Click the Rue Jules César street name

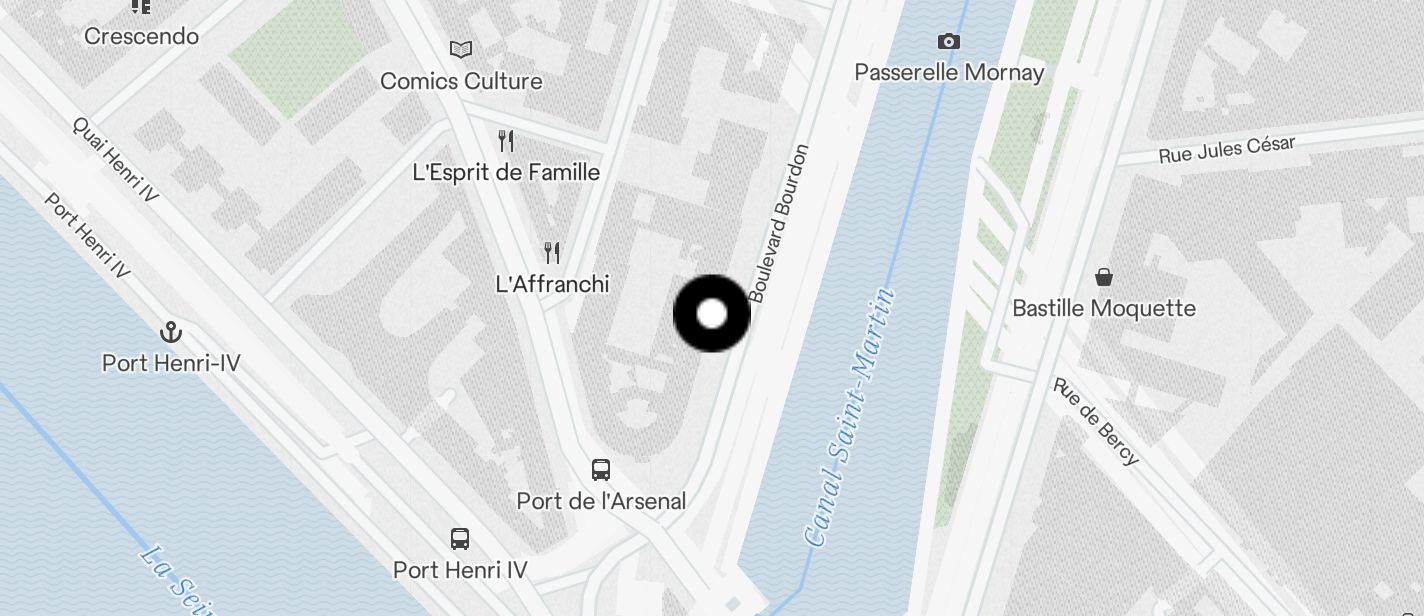click(x=1227, y=150)
